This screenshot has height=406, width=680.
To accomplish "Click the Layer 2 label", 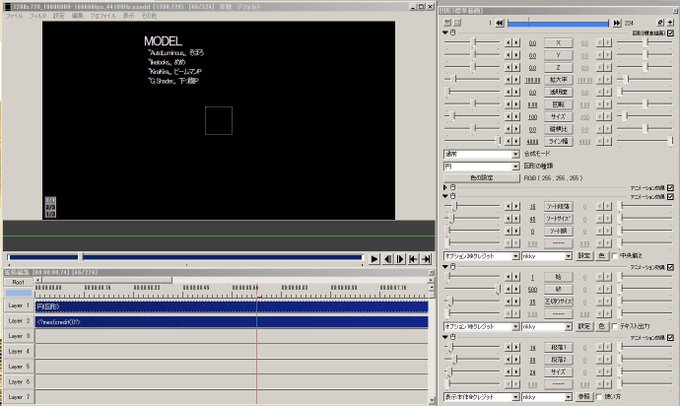I will (x=18, y=321).
